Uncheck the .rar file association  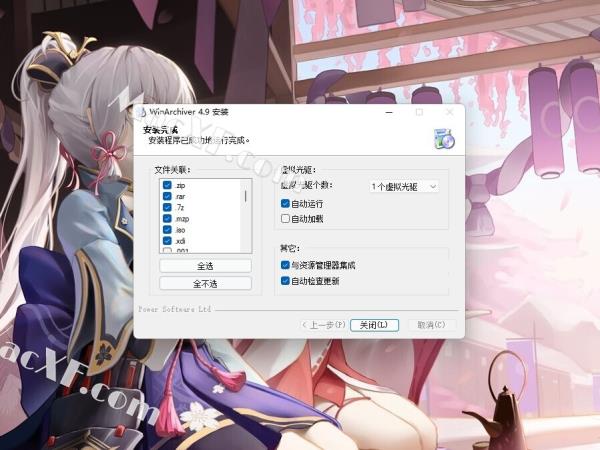tap(167, 196)
